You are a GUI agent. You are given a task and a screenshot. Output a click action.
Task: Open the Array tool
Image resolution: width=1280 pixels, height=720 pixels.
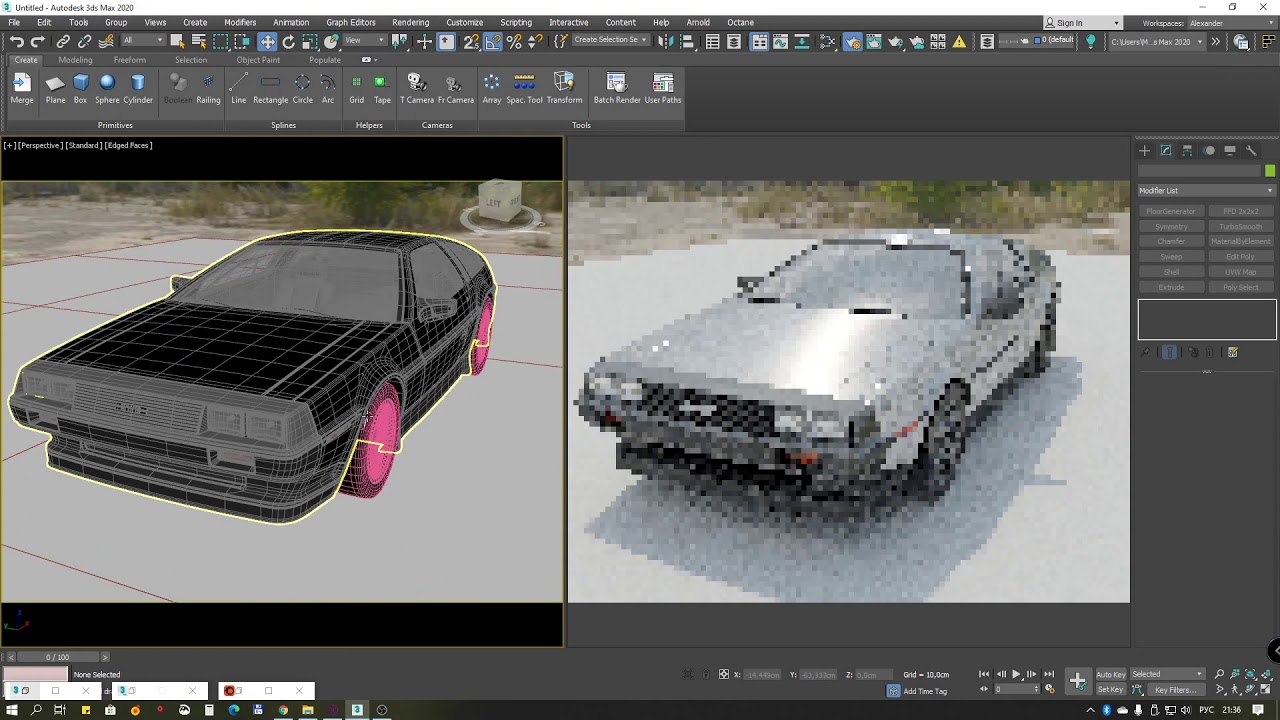tap(491, 88)
